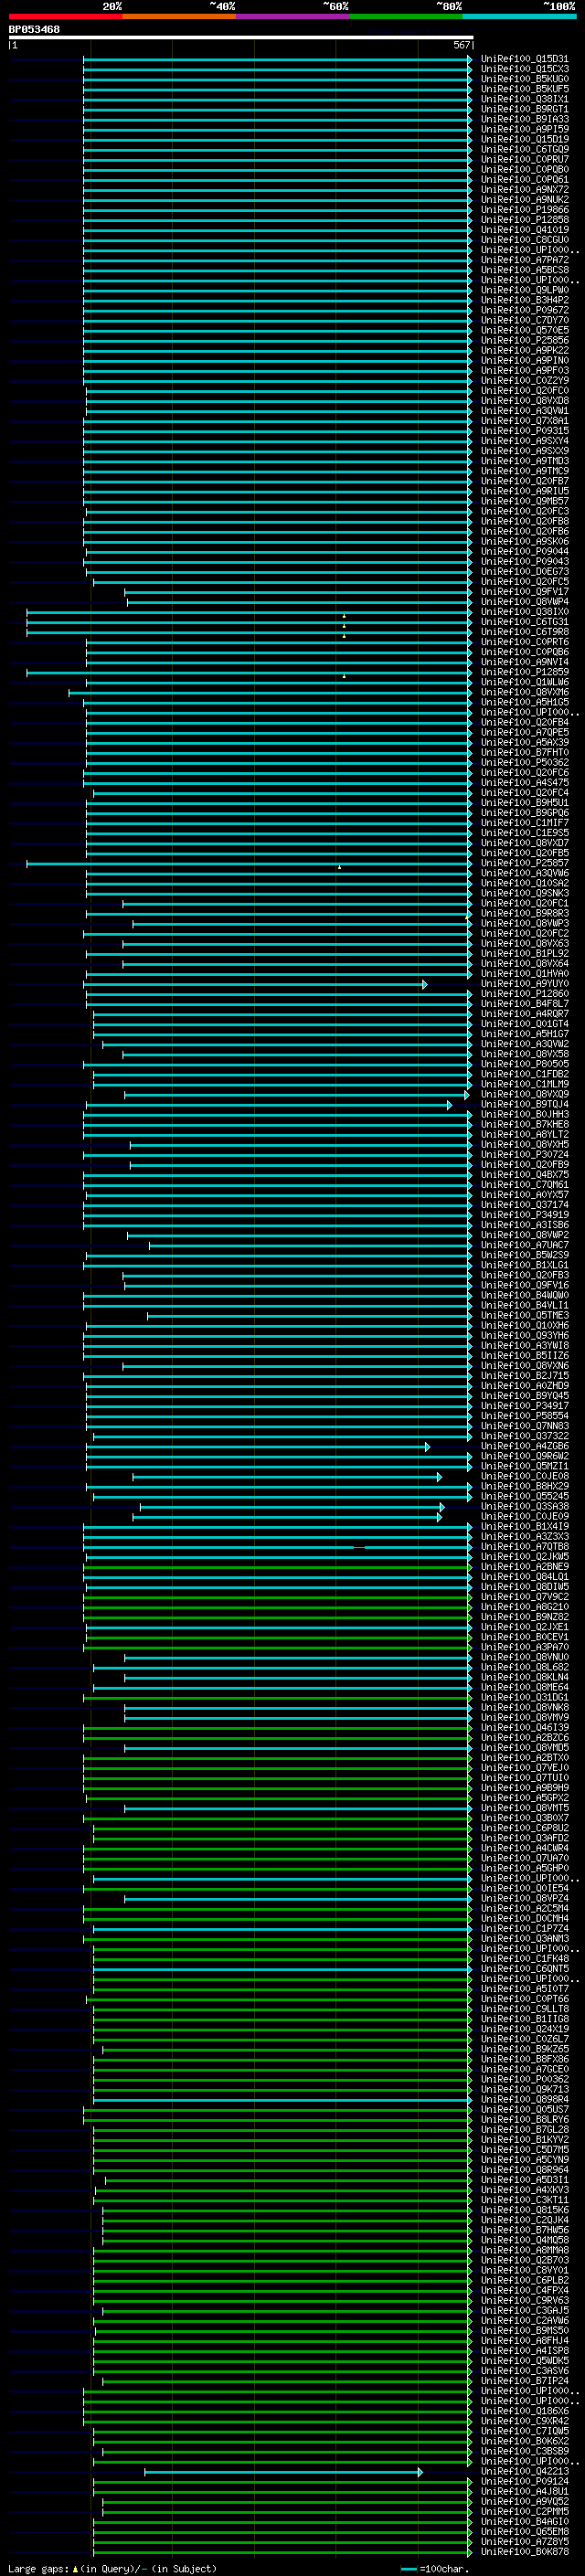
Task: Select the UniRef100_C8CGU0 label
Action: [524, 240]
